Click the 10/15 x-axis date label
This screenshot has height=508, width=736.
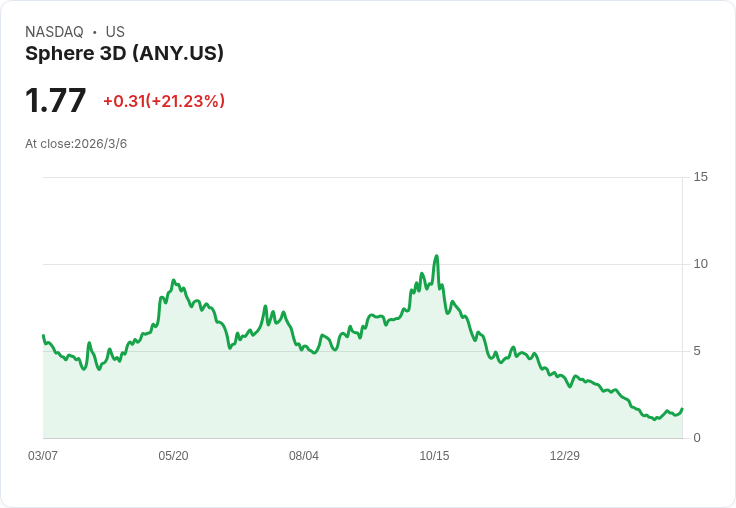(x=434, y=456)
